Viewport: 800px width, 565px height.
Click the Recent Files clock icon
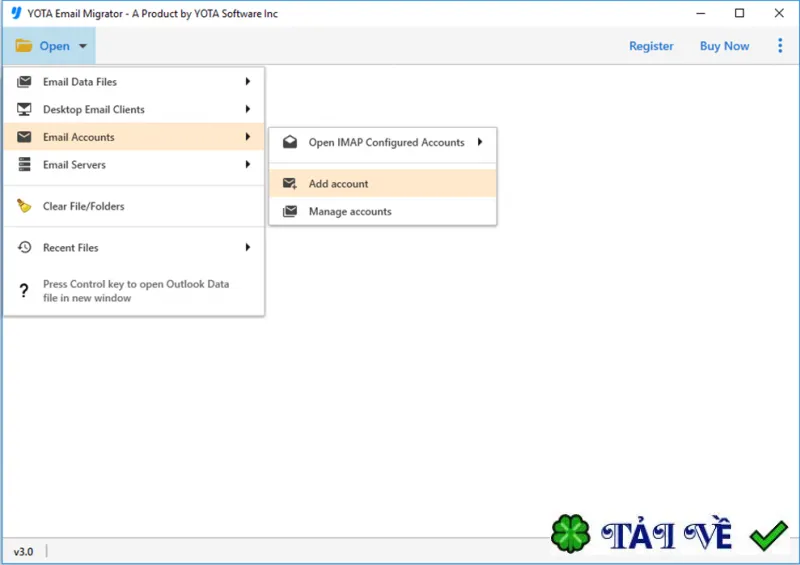24,248
